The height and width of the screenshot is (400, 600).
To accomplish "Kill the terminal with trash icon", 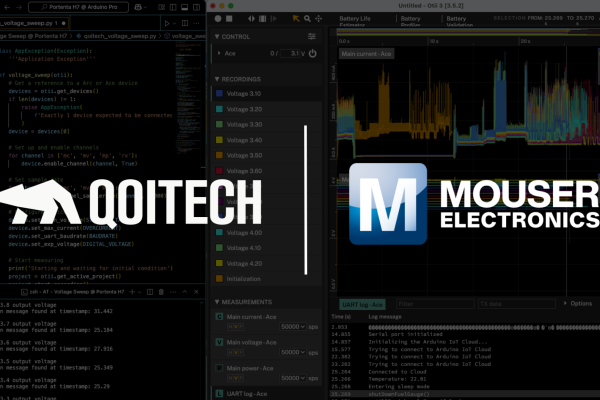I will coord(161,292).
